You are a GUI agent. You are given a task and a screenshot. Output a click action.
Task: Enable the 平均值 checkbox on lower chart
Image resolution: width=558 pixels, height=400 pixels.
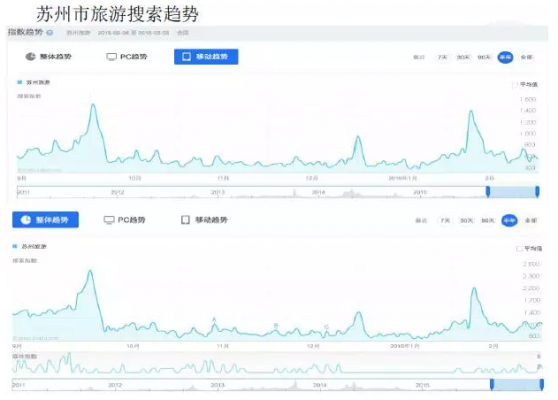pos(519,249)
